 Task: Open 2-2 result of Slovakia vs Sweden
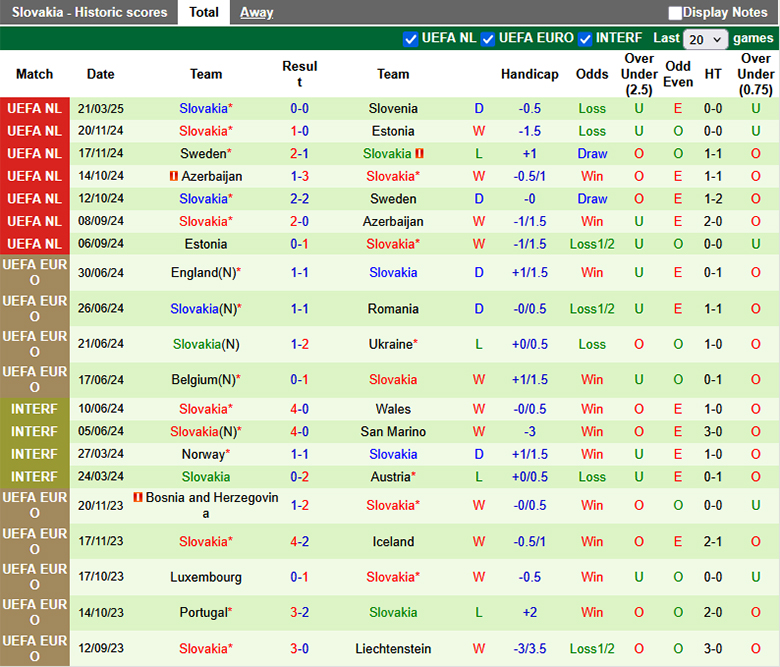[x=299, y=199]
